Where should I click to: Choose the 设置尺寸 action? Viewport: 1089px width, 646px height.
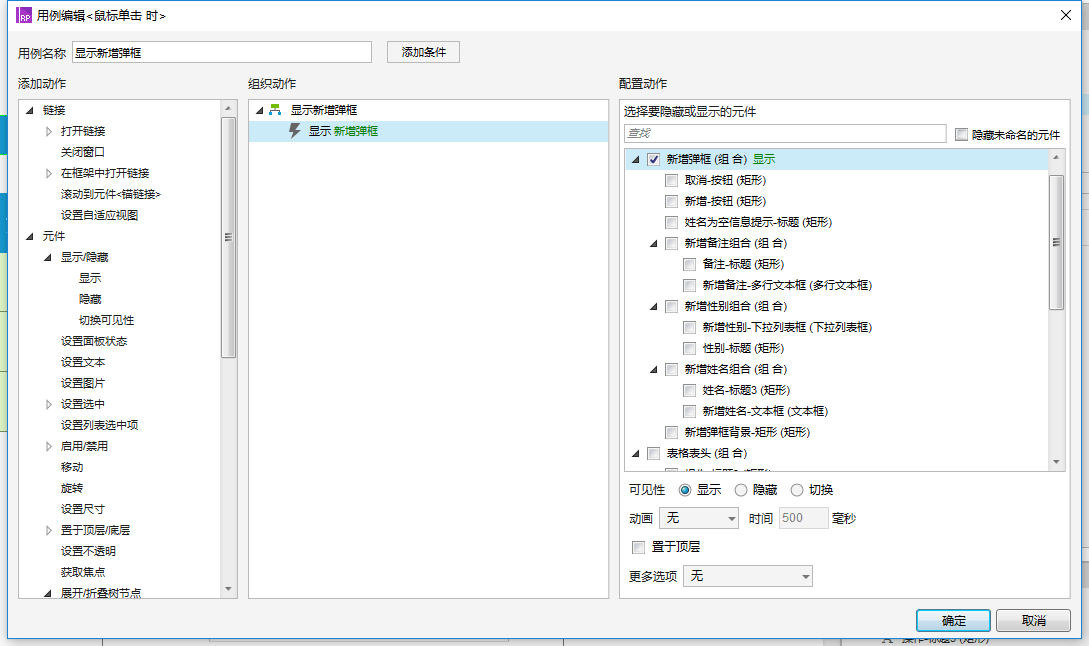[83, 509]
